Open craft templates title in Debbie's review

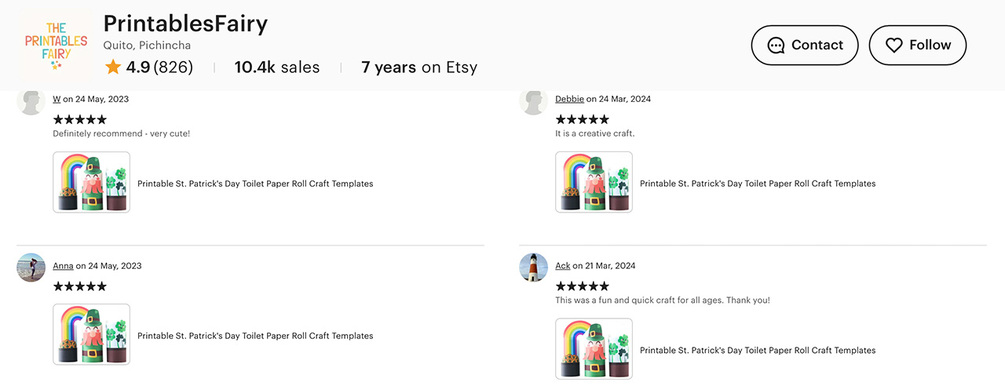point(758,183)
